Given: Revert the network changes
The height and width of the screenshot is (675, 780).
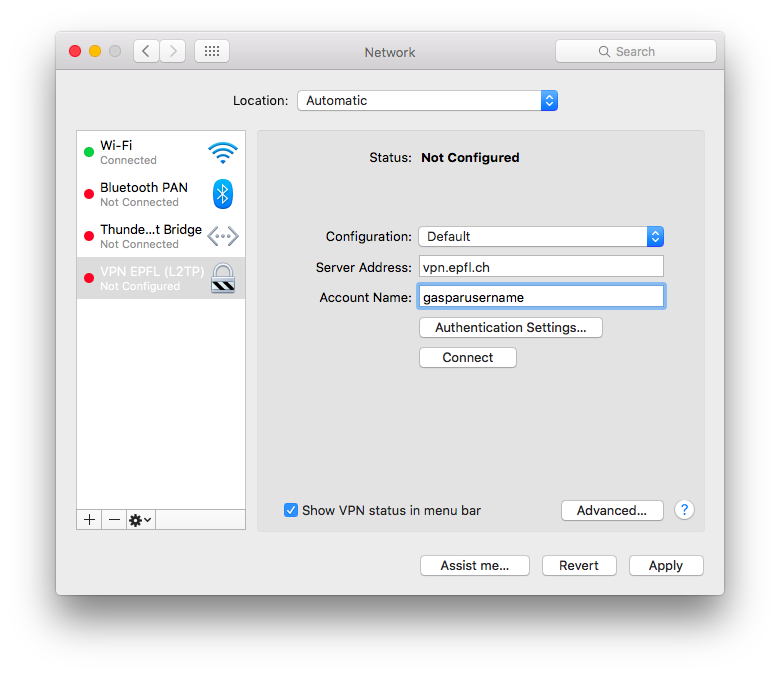Looking at the screenshot, I should click(579, 566).
